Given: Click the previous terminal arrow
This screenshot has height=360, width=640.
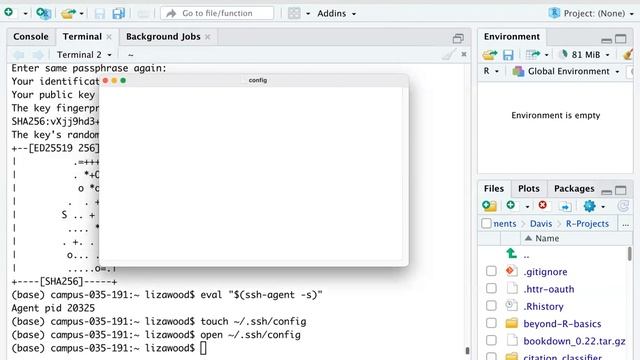Looking at the screenshot, I should pos(19,55).
